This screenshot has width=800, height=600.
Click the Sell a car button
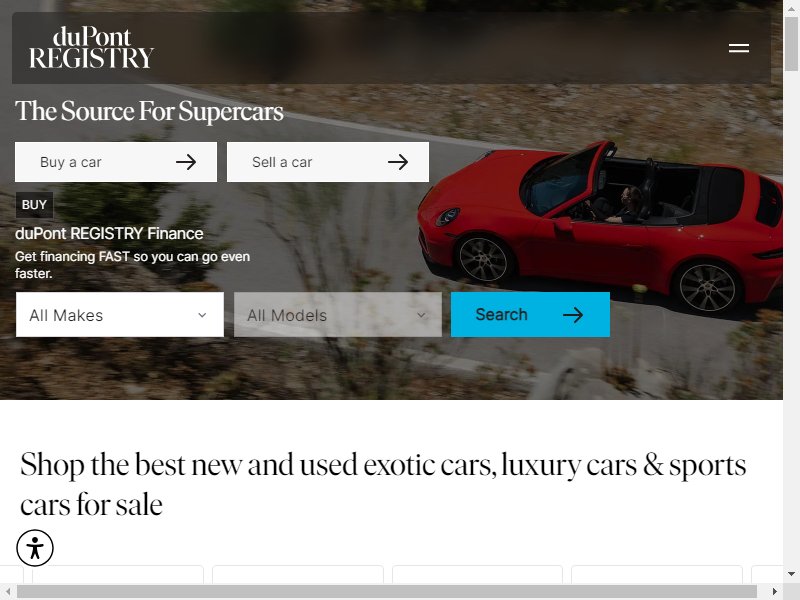pos(328,162)
